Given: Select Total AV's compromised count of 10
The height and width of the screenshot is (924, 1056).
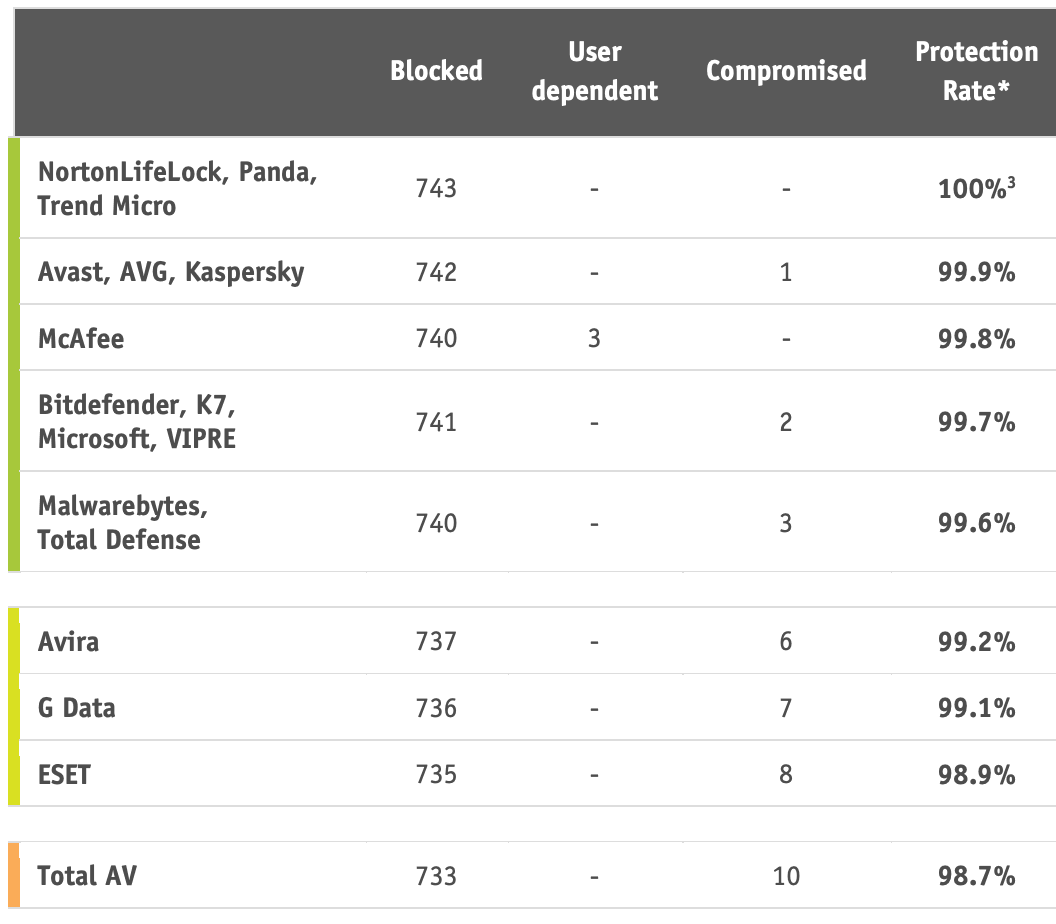Looking at the screenshot, I should click(x=786, y=876).
